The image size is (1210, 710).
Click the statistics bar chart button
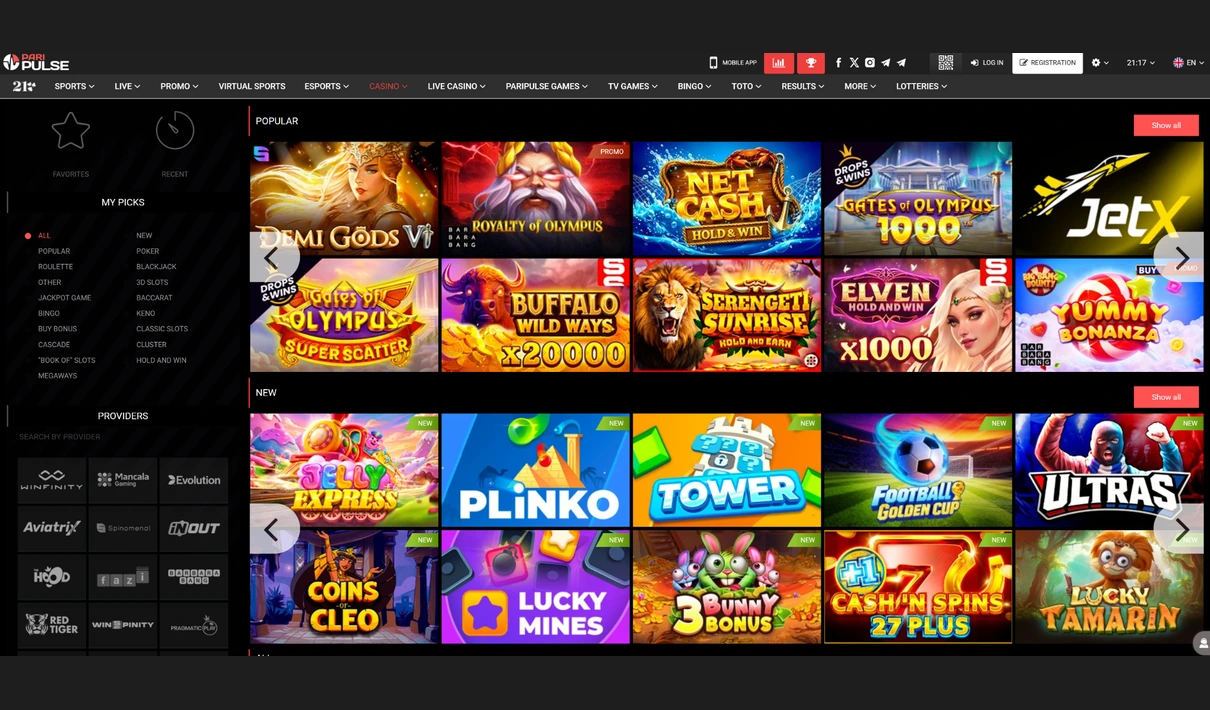point(779,63)
